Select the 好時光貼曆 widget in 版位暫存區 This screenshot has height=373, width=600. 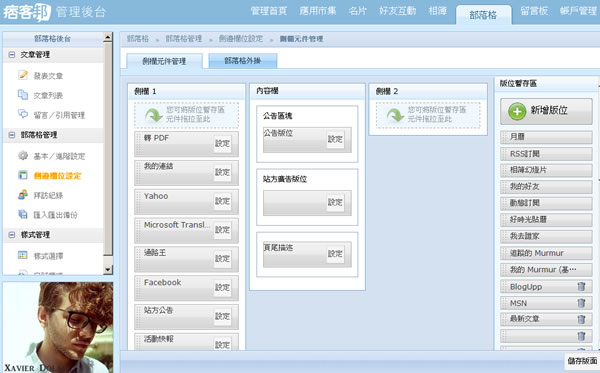coord(546,220)
